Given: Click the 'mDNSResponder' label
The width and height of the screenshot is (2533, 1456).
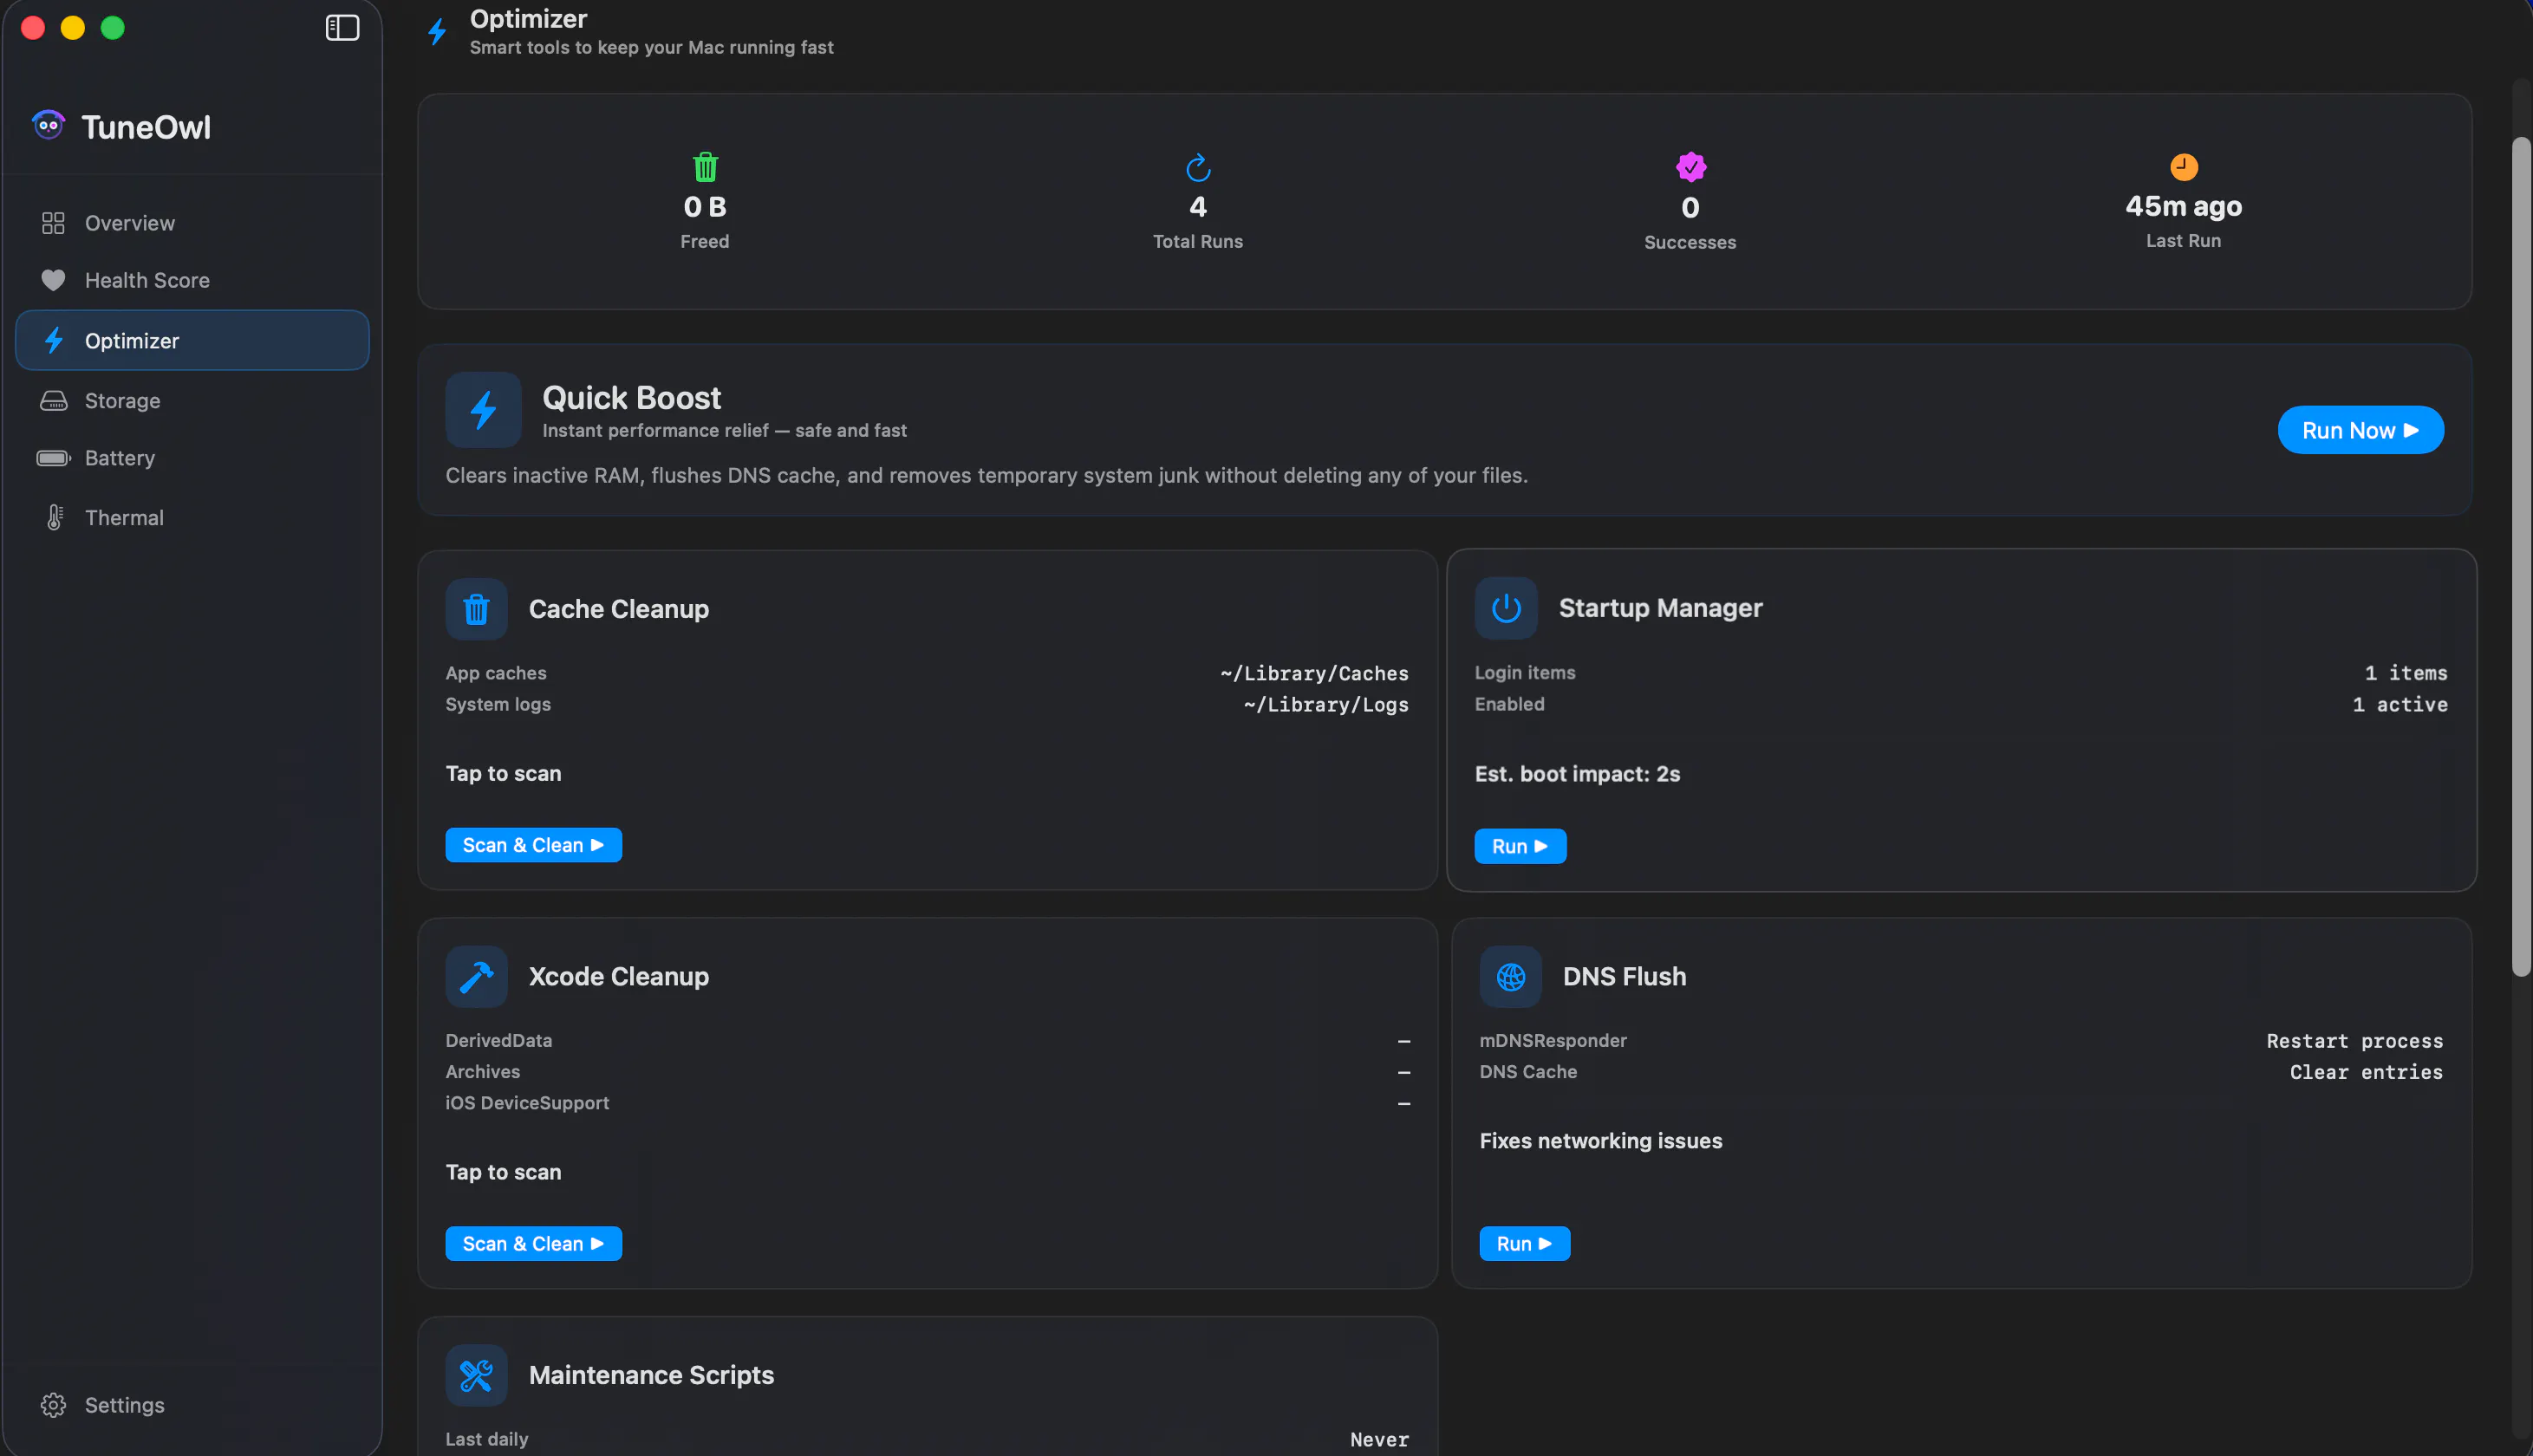Looking at the screenshot, I should point(1552,1041).
